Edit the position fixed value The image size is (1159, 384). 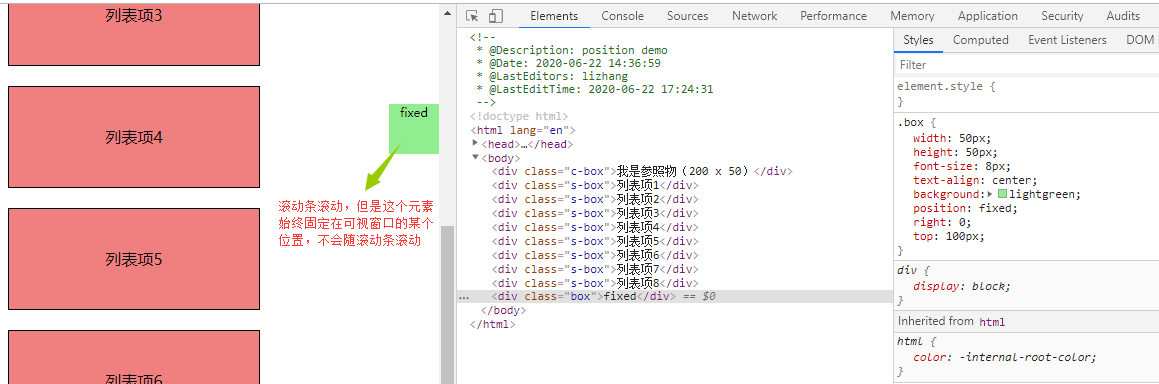(x=996, y=208)
